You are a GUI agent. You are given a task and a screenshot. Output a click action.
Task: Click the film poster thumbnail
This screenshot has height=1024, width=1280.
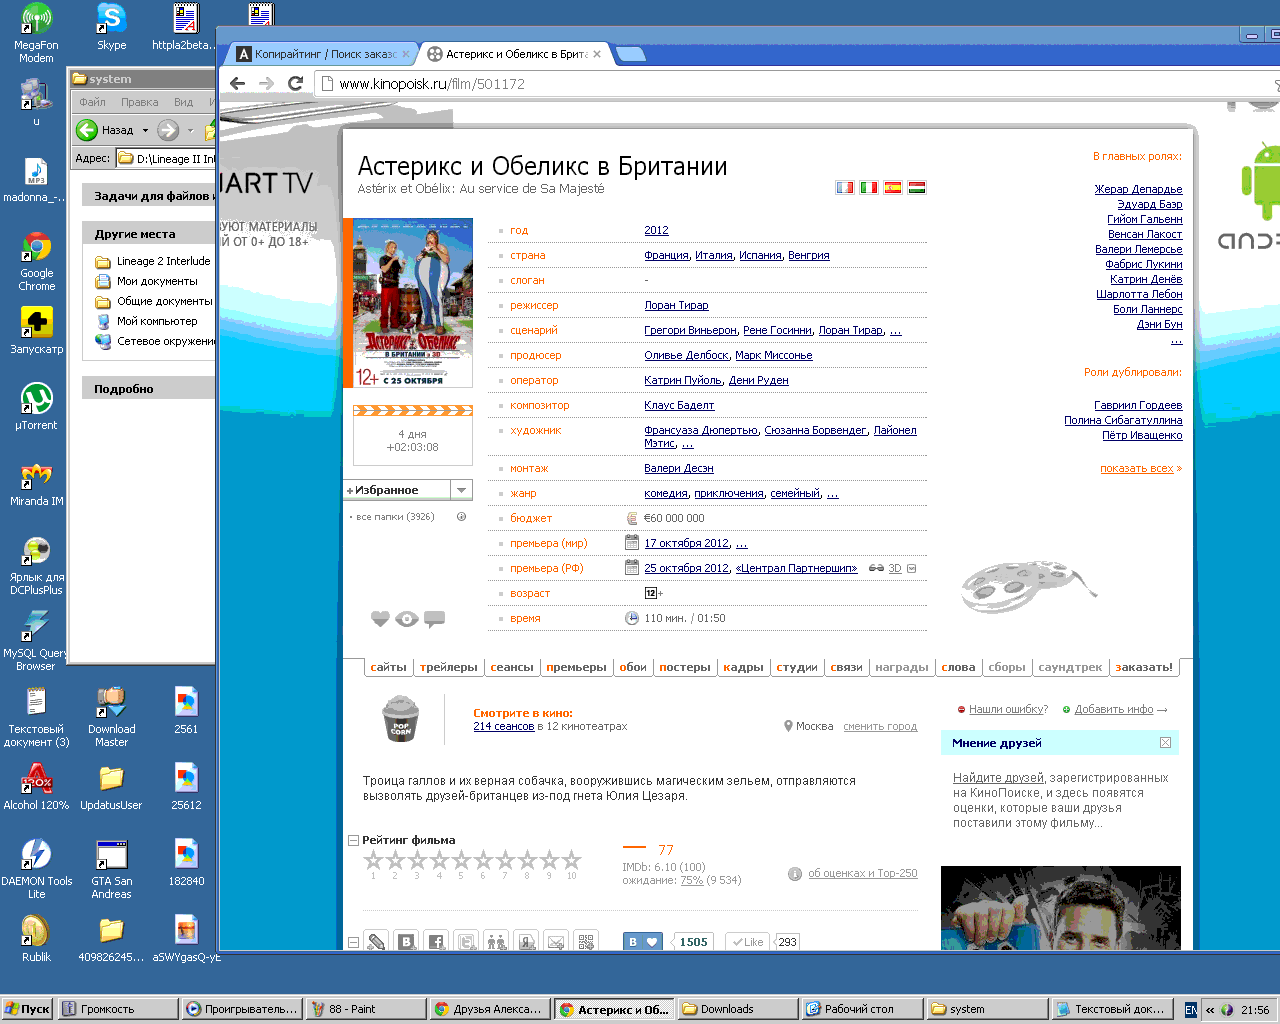413,303
